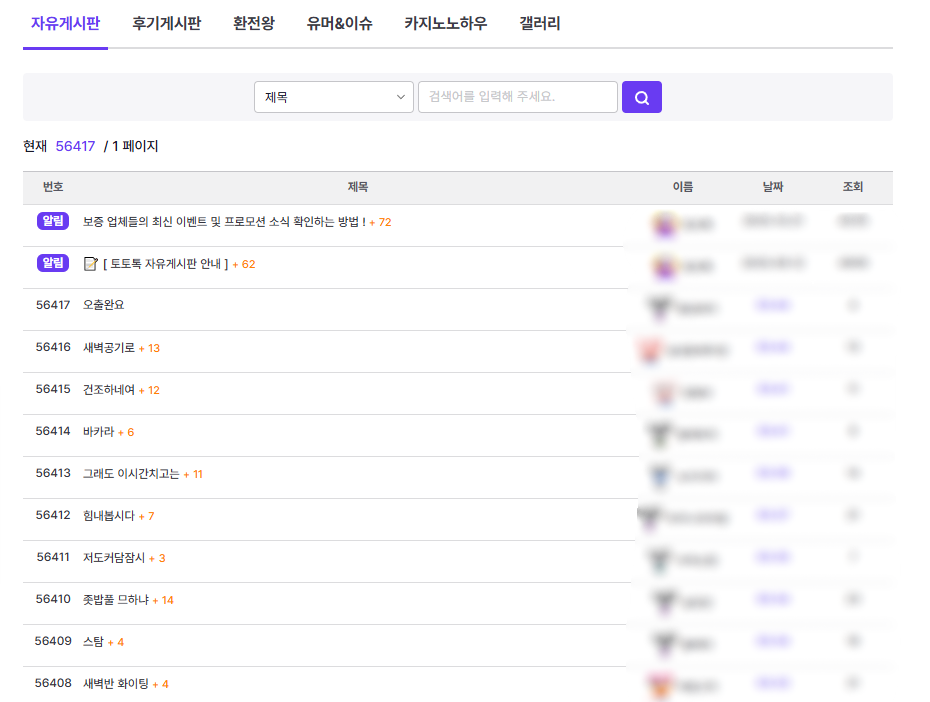
Task: Open the post titled 건조하네여
Action: point(108,390)
